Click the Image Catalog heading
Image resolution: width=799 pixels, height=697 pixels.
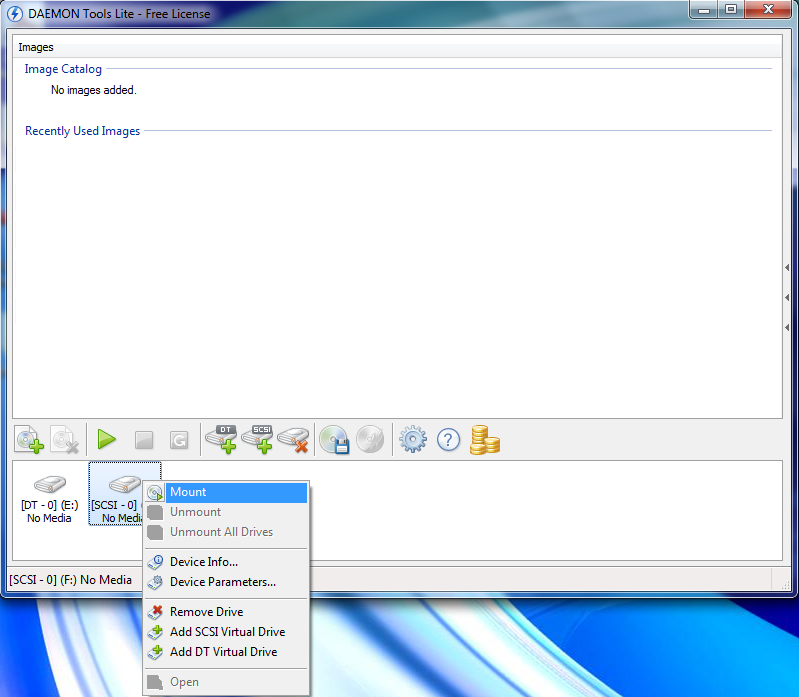pos(63,69)
